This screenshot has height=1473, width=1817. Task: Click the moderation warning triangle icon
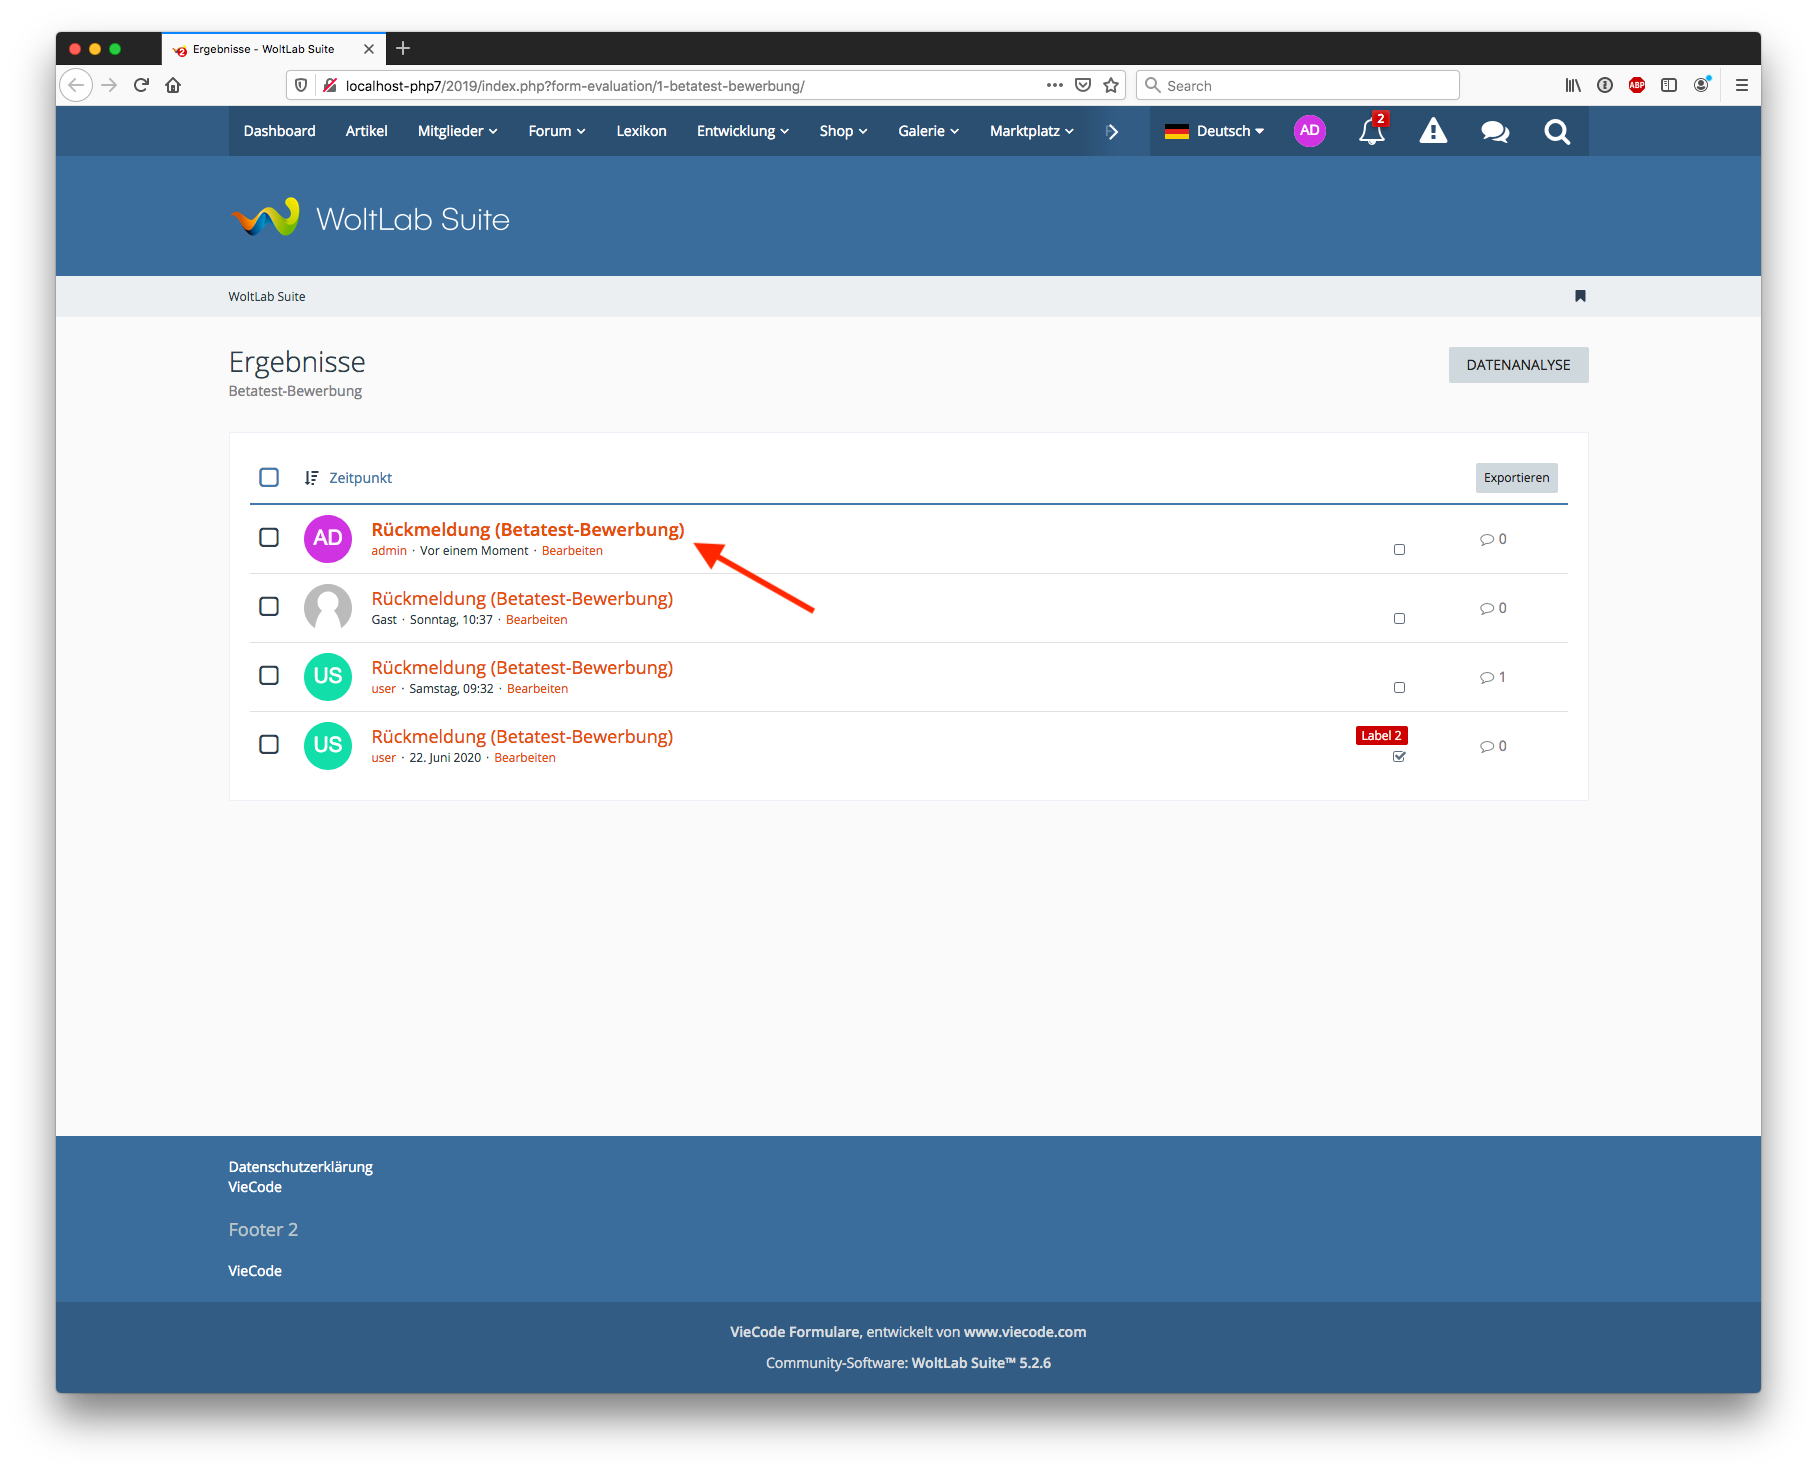click(x=1433, y=132)
